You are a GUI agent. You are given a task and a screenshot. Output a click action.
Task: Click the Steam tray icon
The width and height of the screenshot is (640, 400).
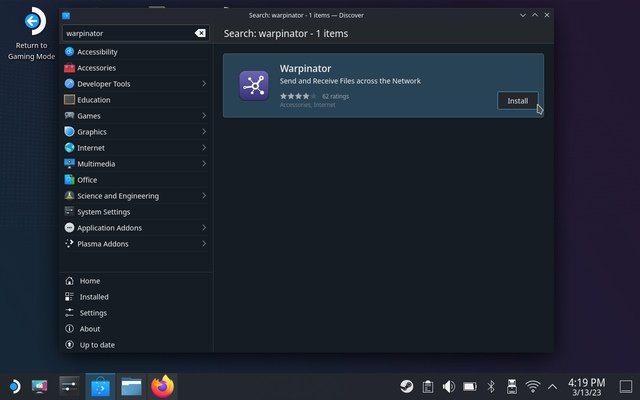407,386
